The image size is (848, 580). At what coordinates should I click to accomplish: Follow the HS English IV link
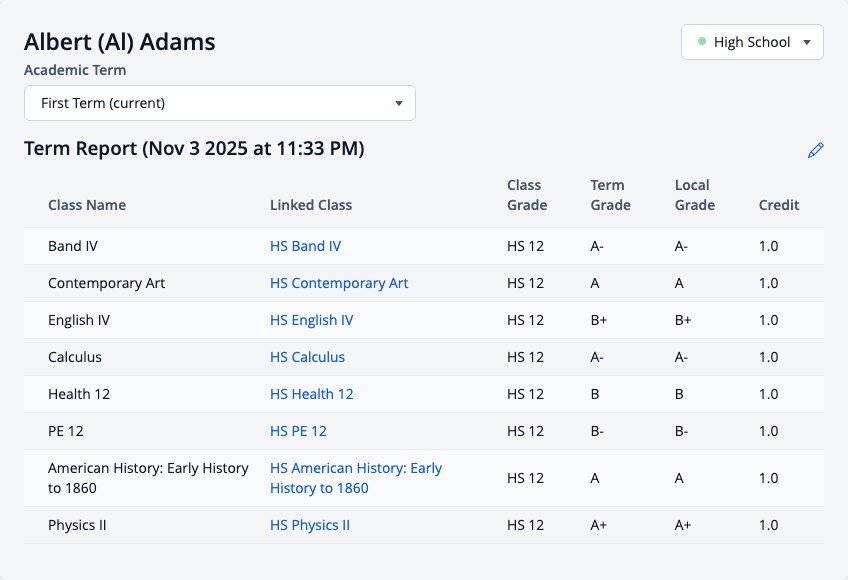click(x=312, y=320)
